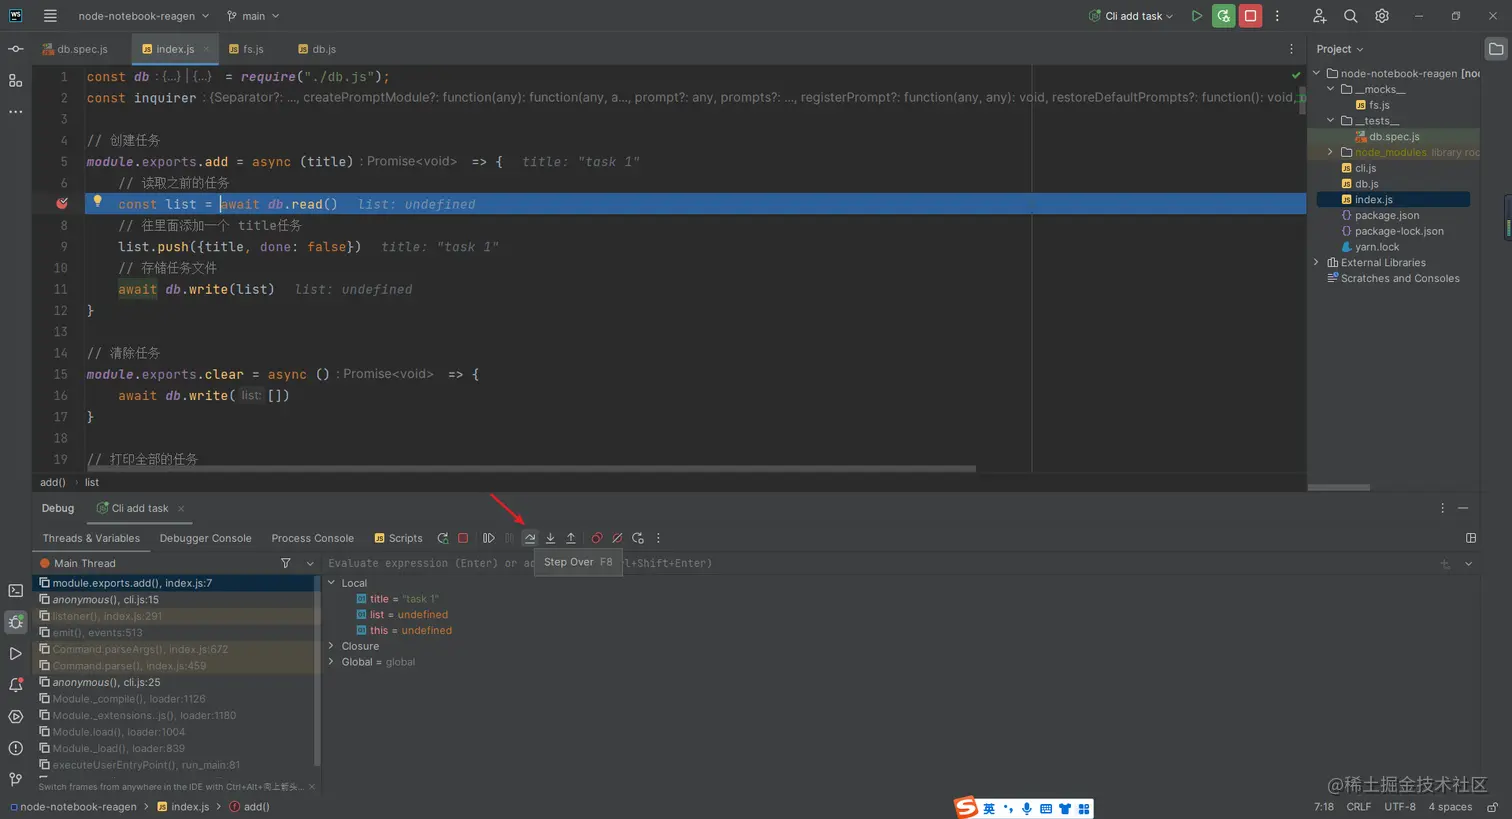Open the Structure tool window
Image resolution: width=1512 pixels, height=819 pixels.
[x=16, y=80]
